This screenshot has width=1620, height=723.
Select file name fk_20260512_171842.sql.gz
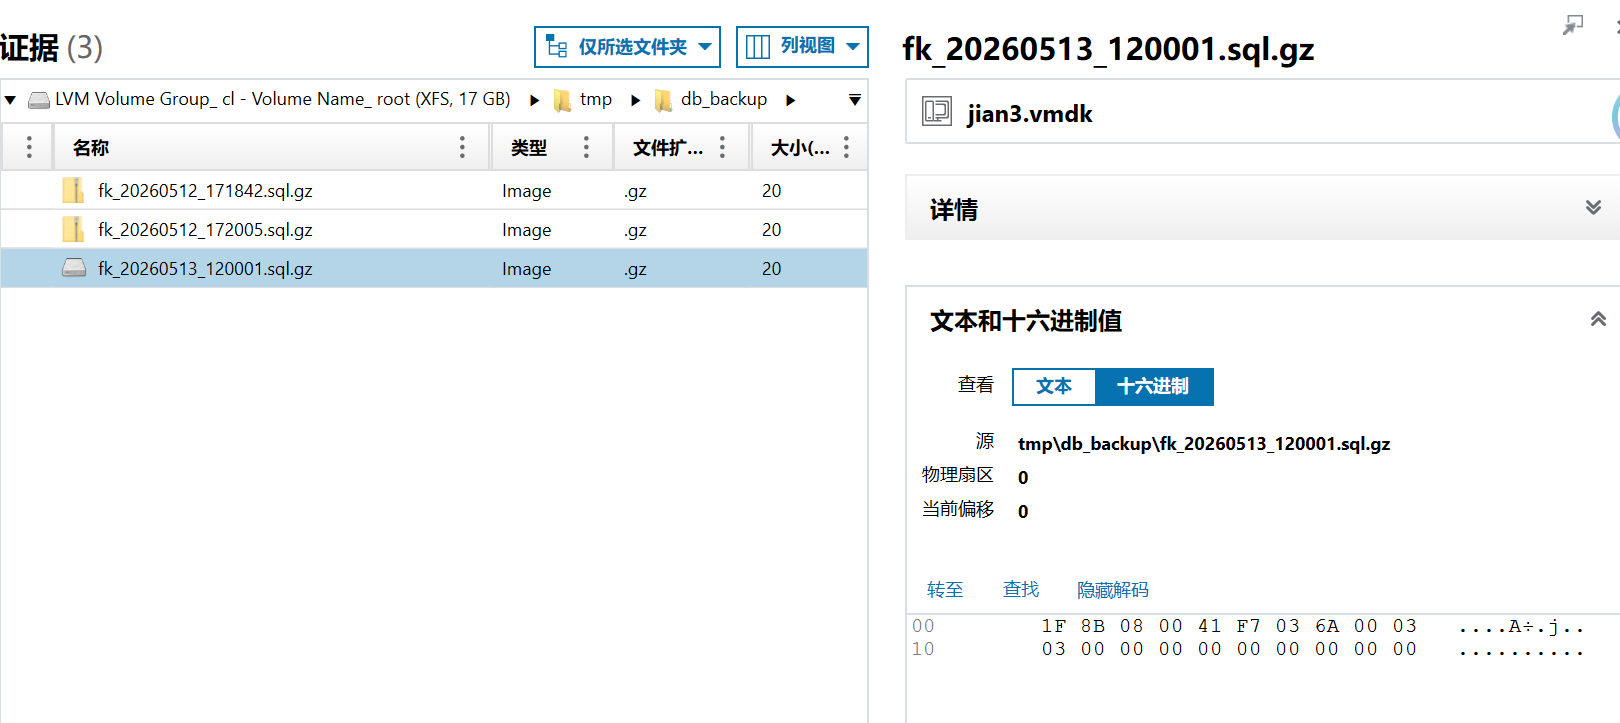coord(205,190)
